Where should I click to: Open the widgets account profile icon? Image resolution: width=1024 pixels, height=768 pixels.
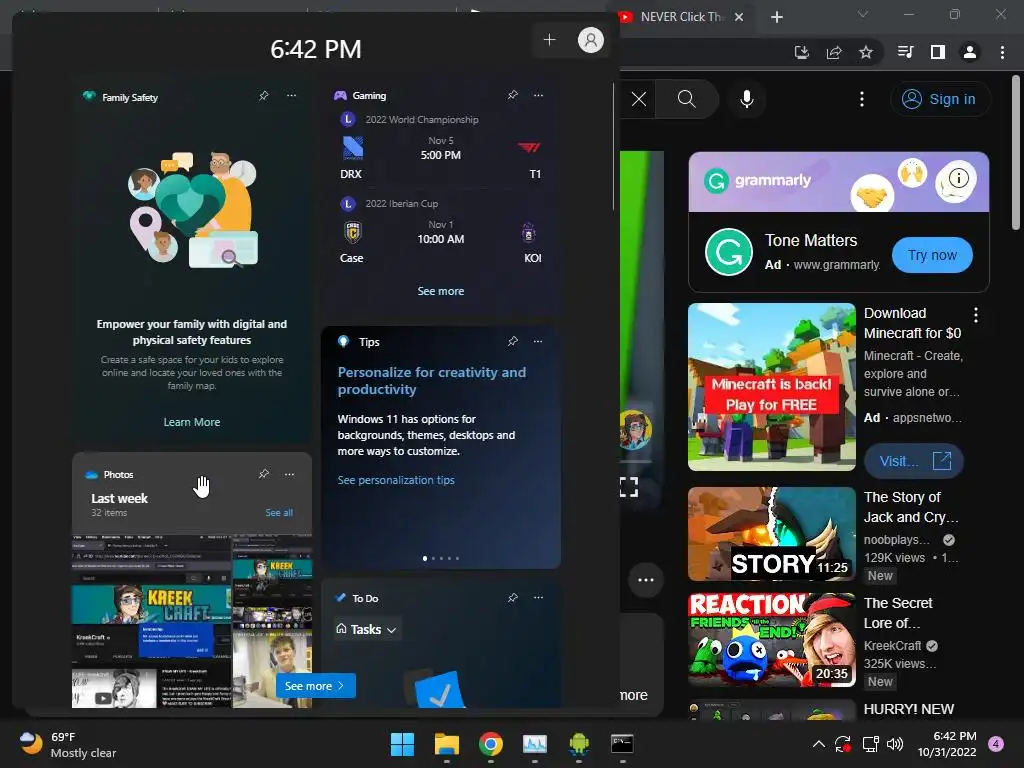(590, 40)
